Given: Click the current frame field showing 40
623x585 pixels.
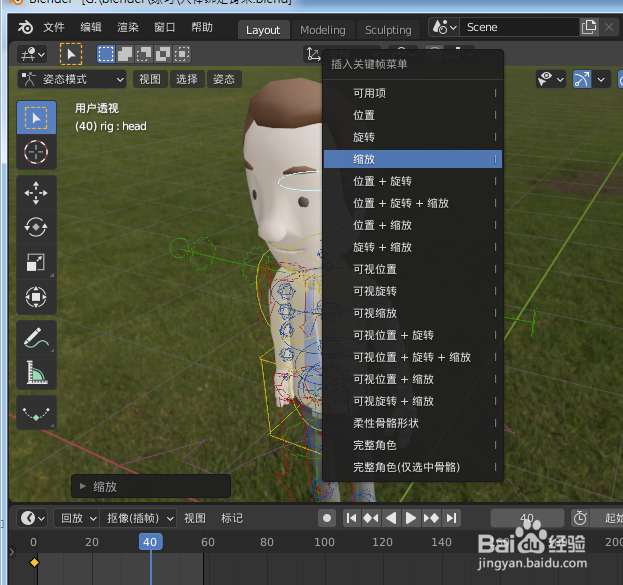Looking at the screenshot, I should point(527,518).
